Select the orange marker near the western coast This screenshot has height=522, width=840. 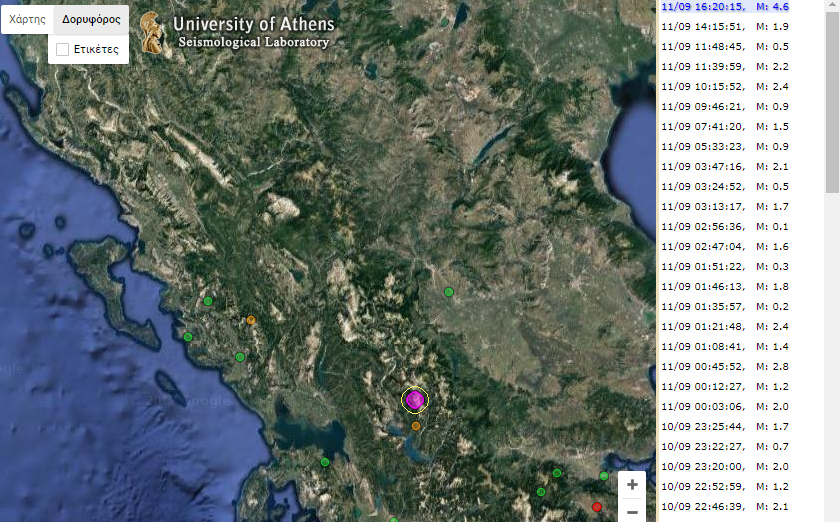pyautogui.click(x=251, y=320)
